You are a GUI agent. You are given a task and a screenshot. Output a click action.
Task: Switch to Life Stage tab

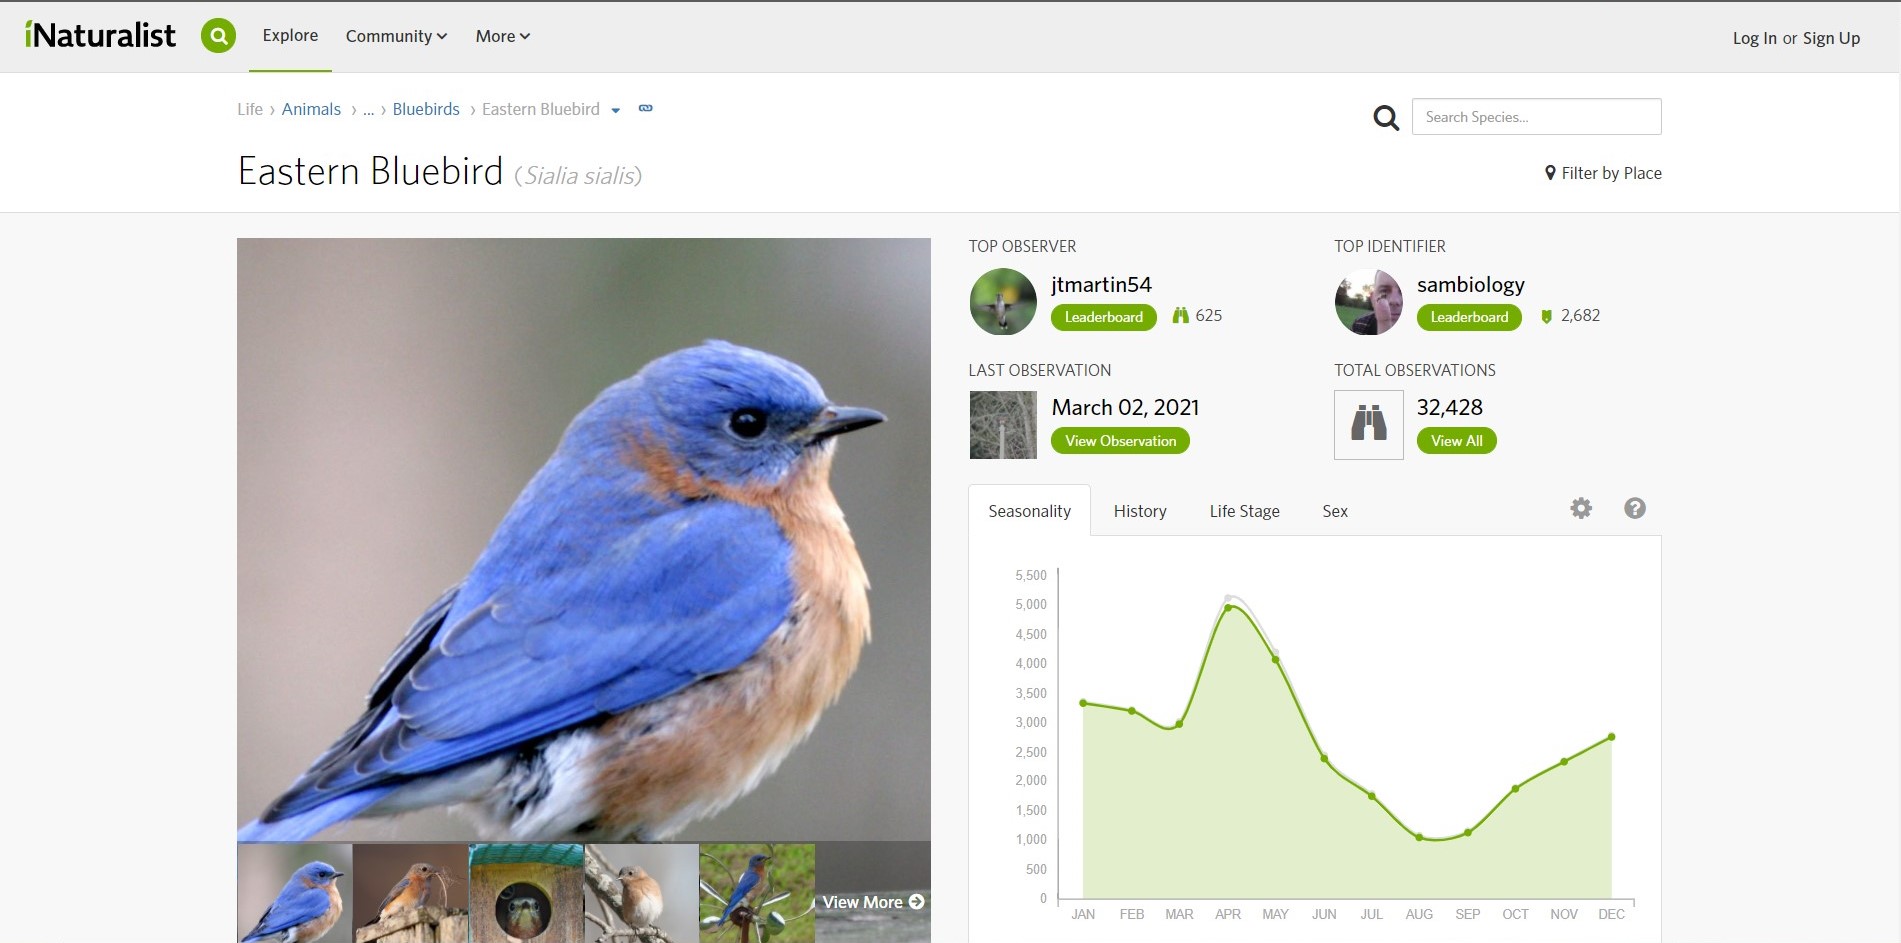click(1244, 511)
